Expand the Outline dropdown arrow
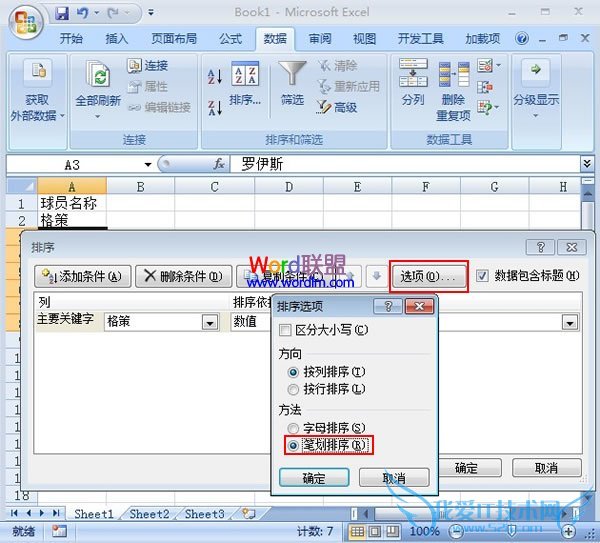This screenshot has width=600, height=543. [x=536, y=116]
